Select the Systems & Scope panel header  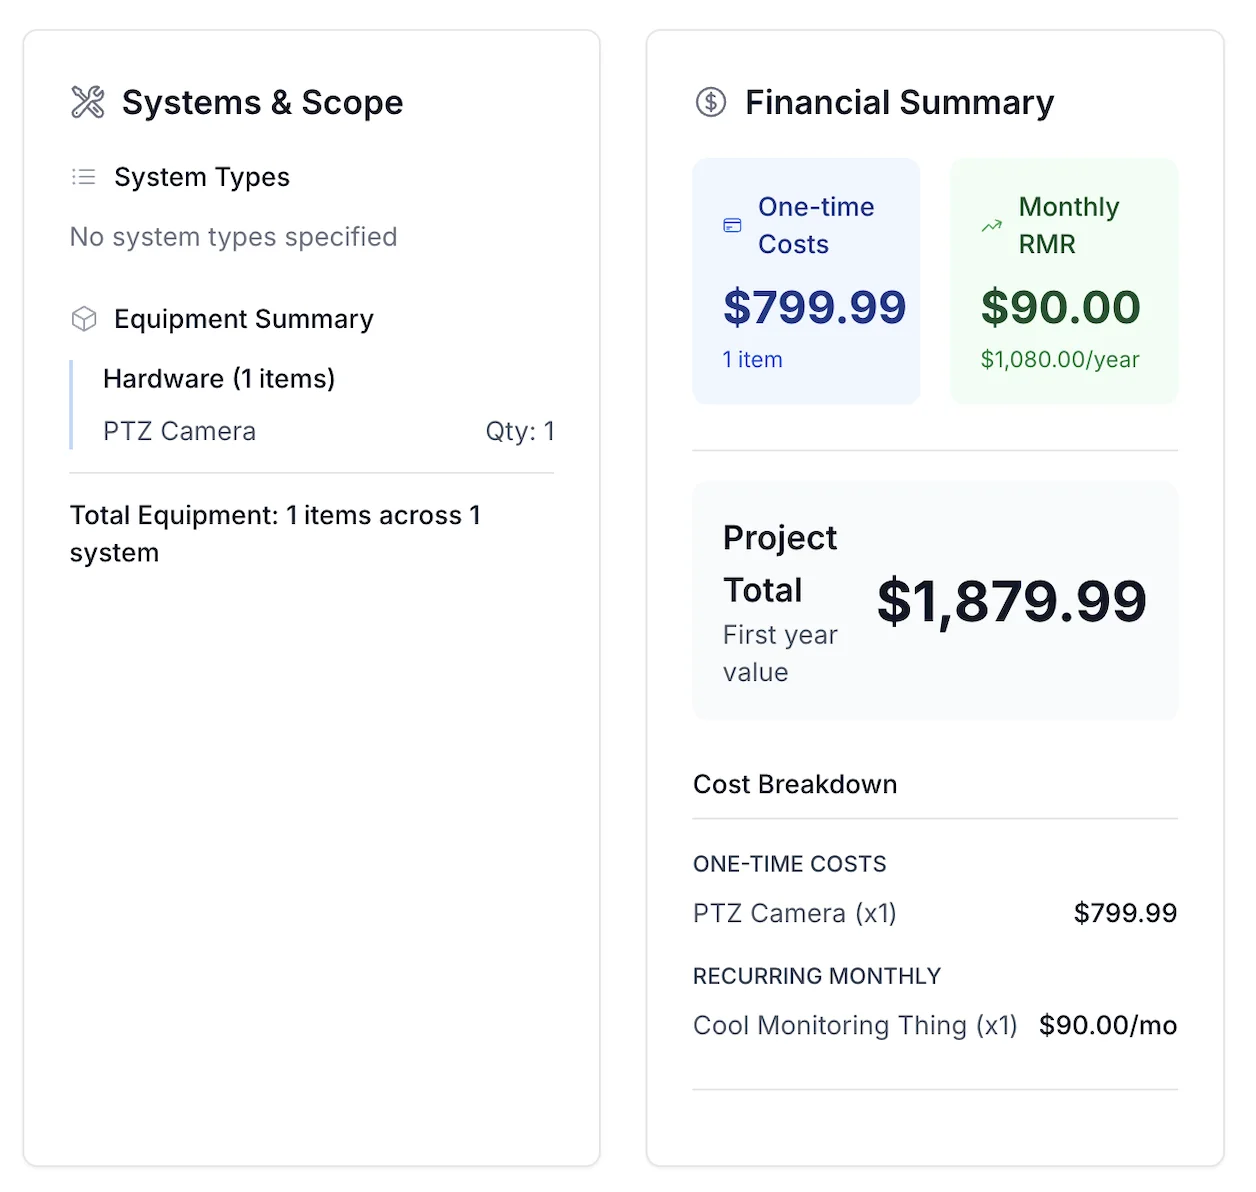point(262,101)
